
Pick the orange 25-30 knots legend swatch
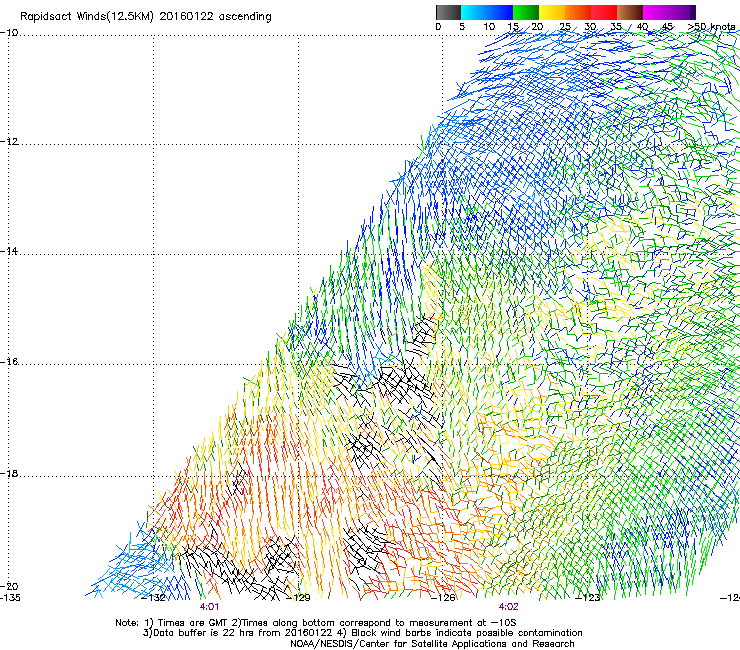point(578,12)
